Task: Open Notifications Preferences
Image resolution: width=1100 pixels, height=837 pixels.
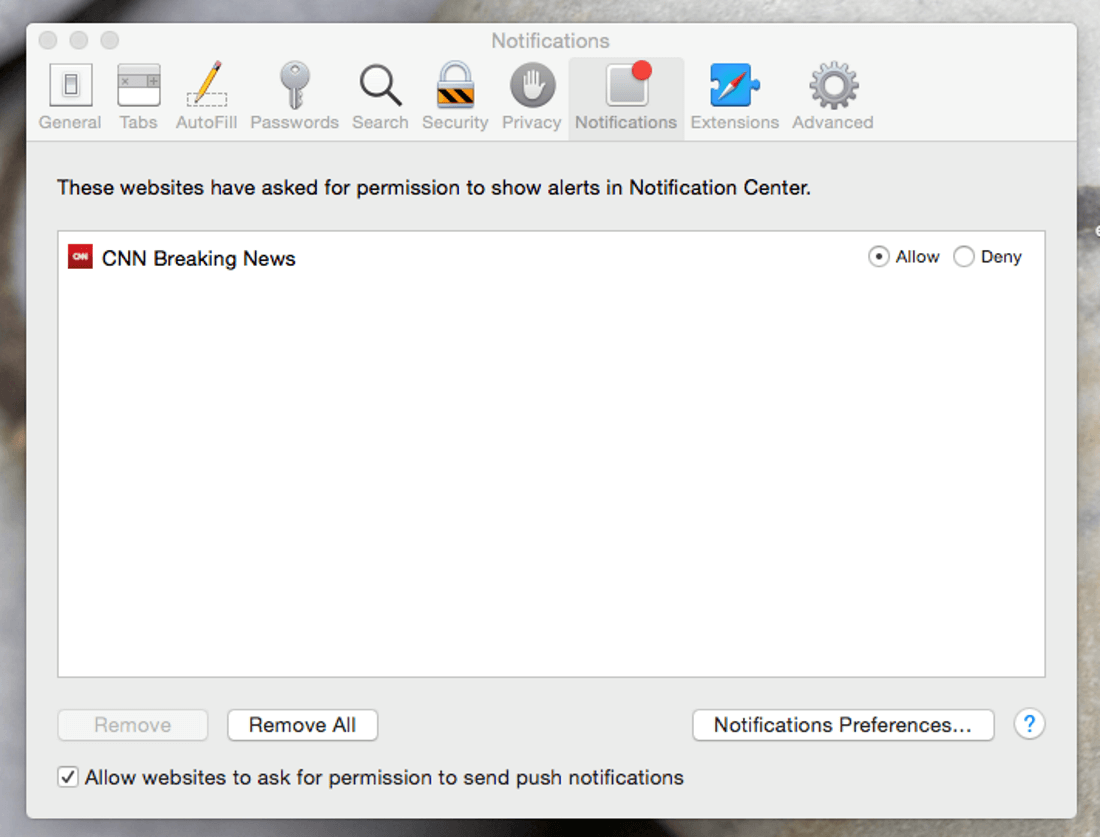Action: (x=843, y=725)
